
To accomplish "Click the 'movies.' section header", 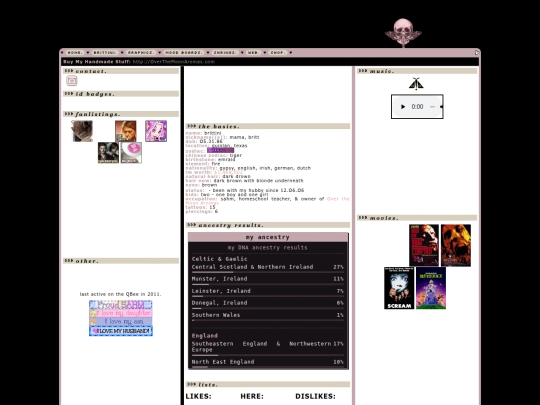I will (x=417, y=218).
